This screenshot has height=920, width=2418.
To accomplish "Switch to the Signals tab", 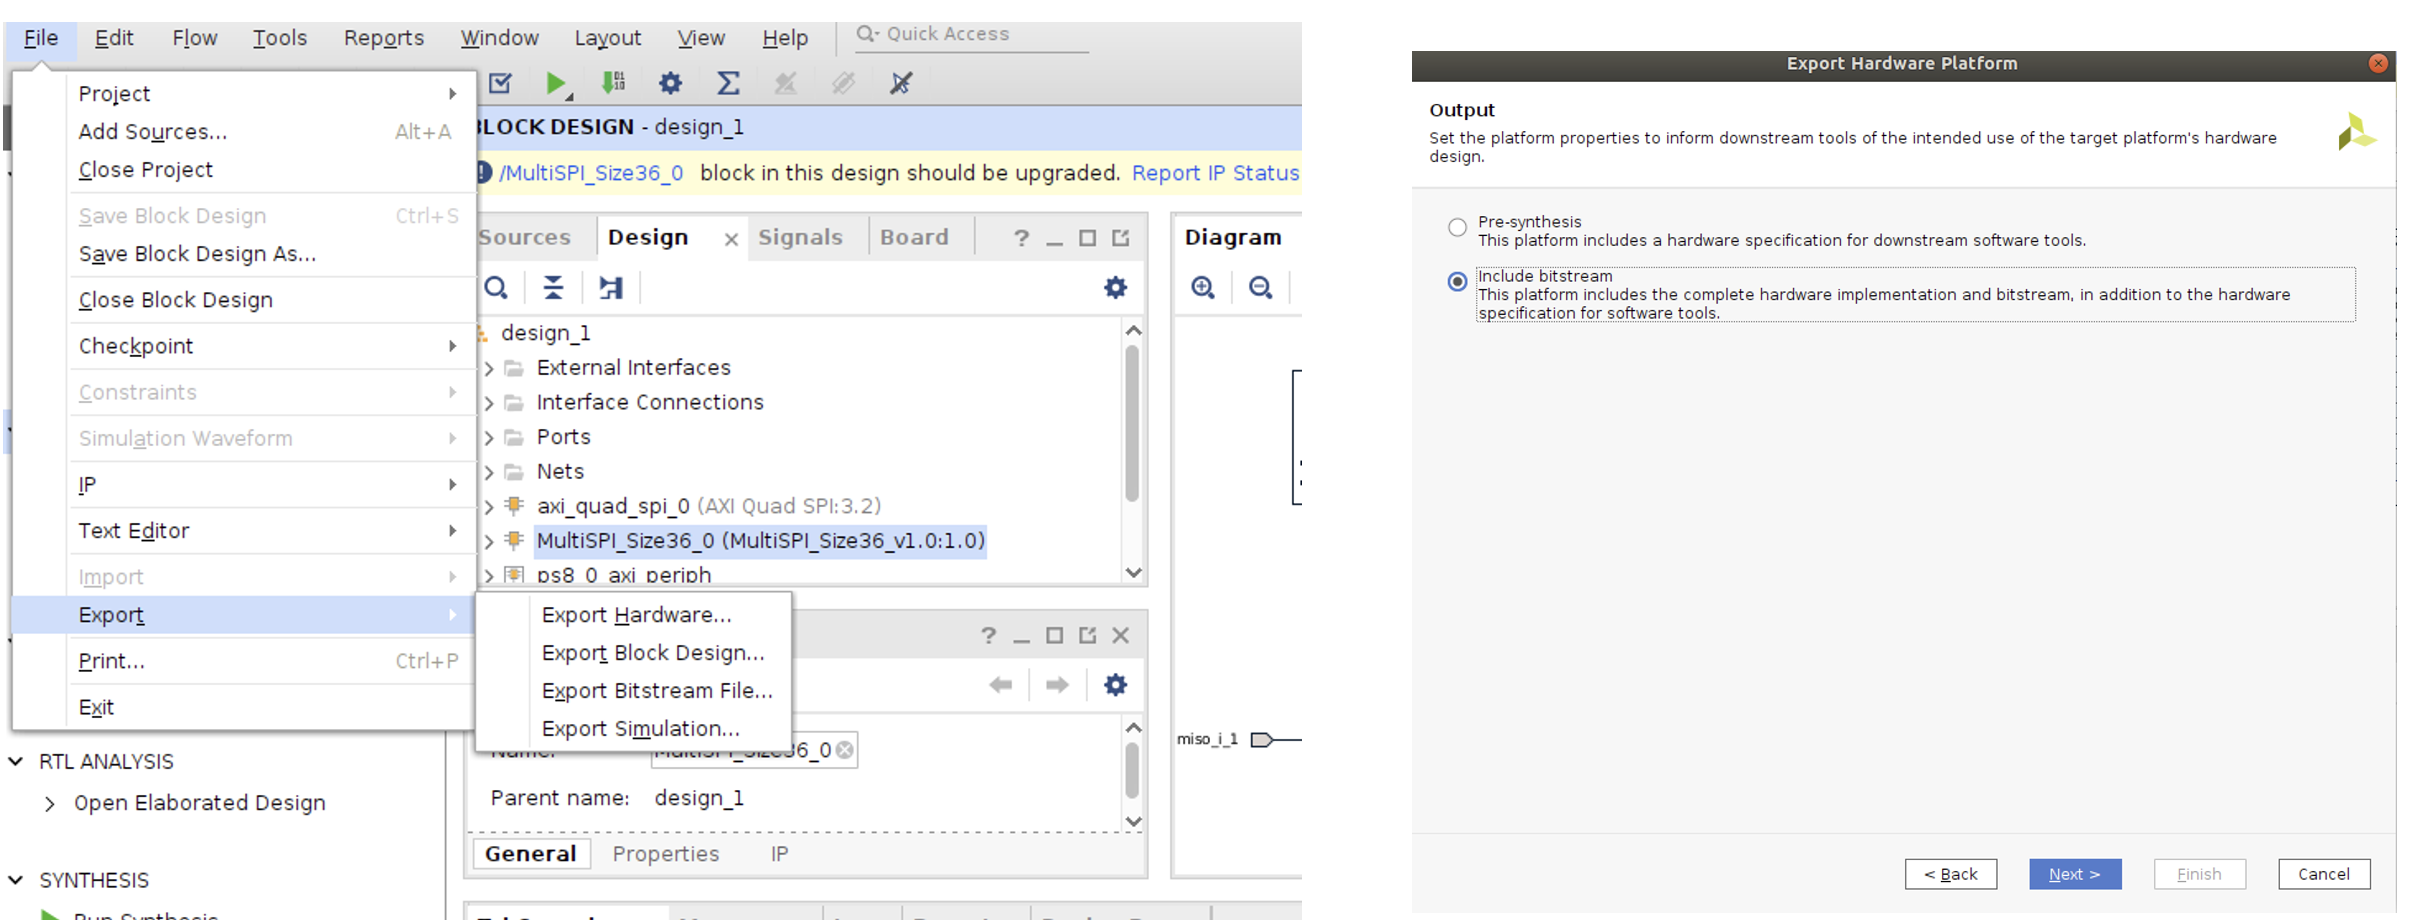I will [x=800, y=237].
